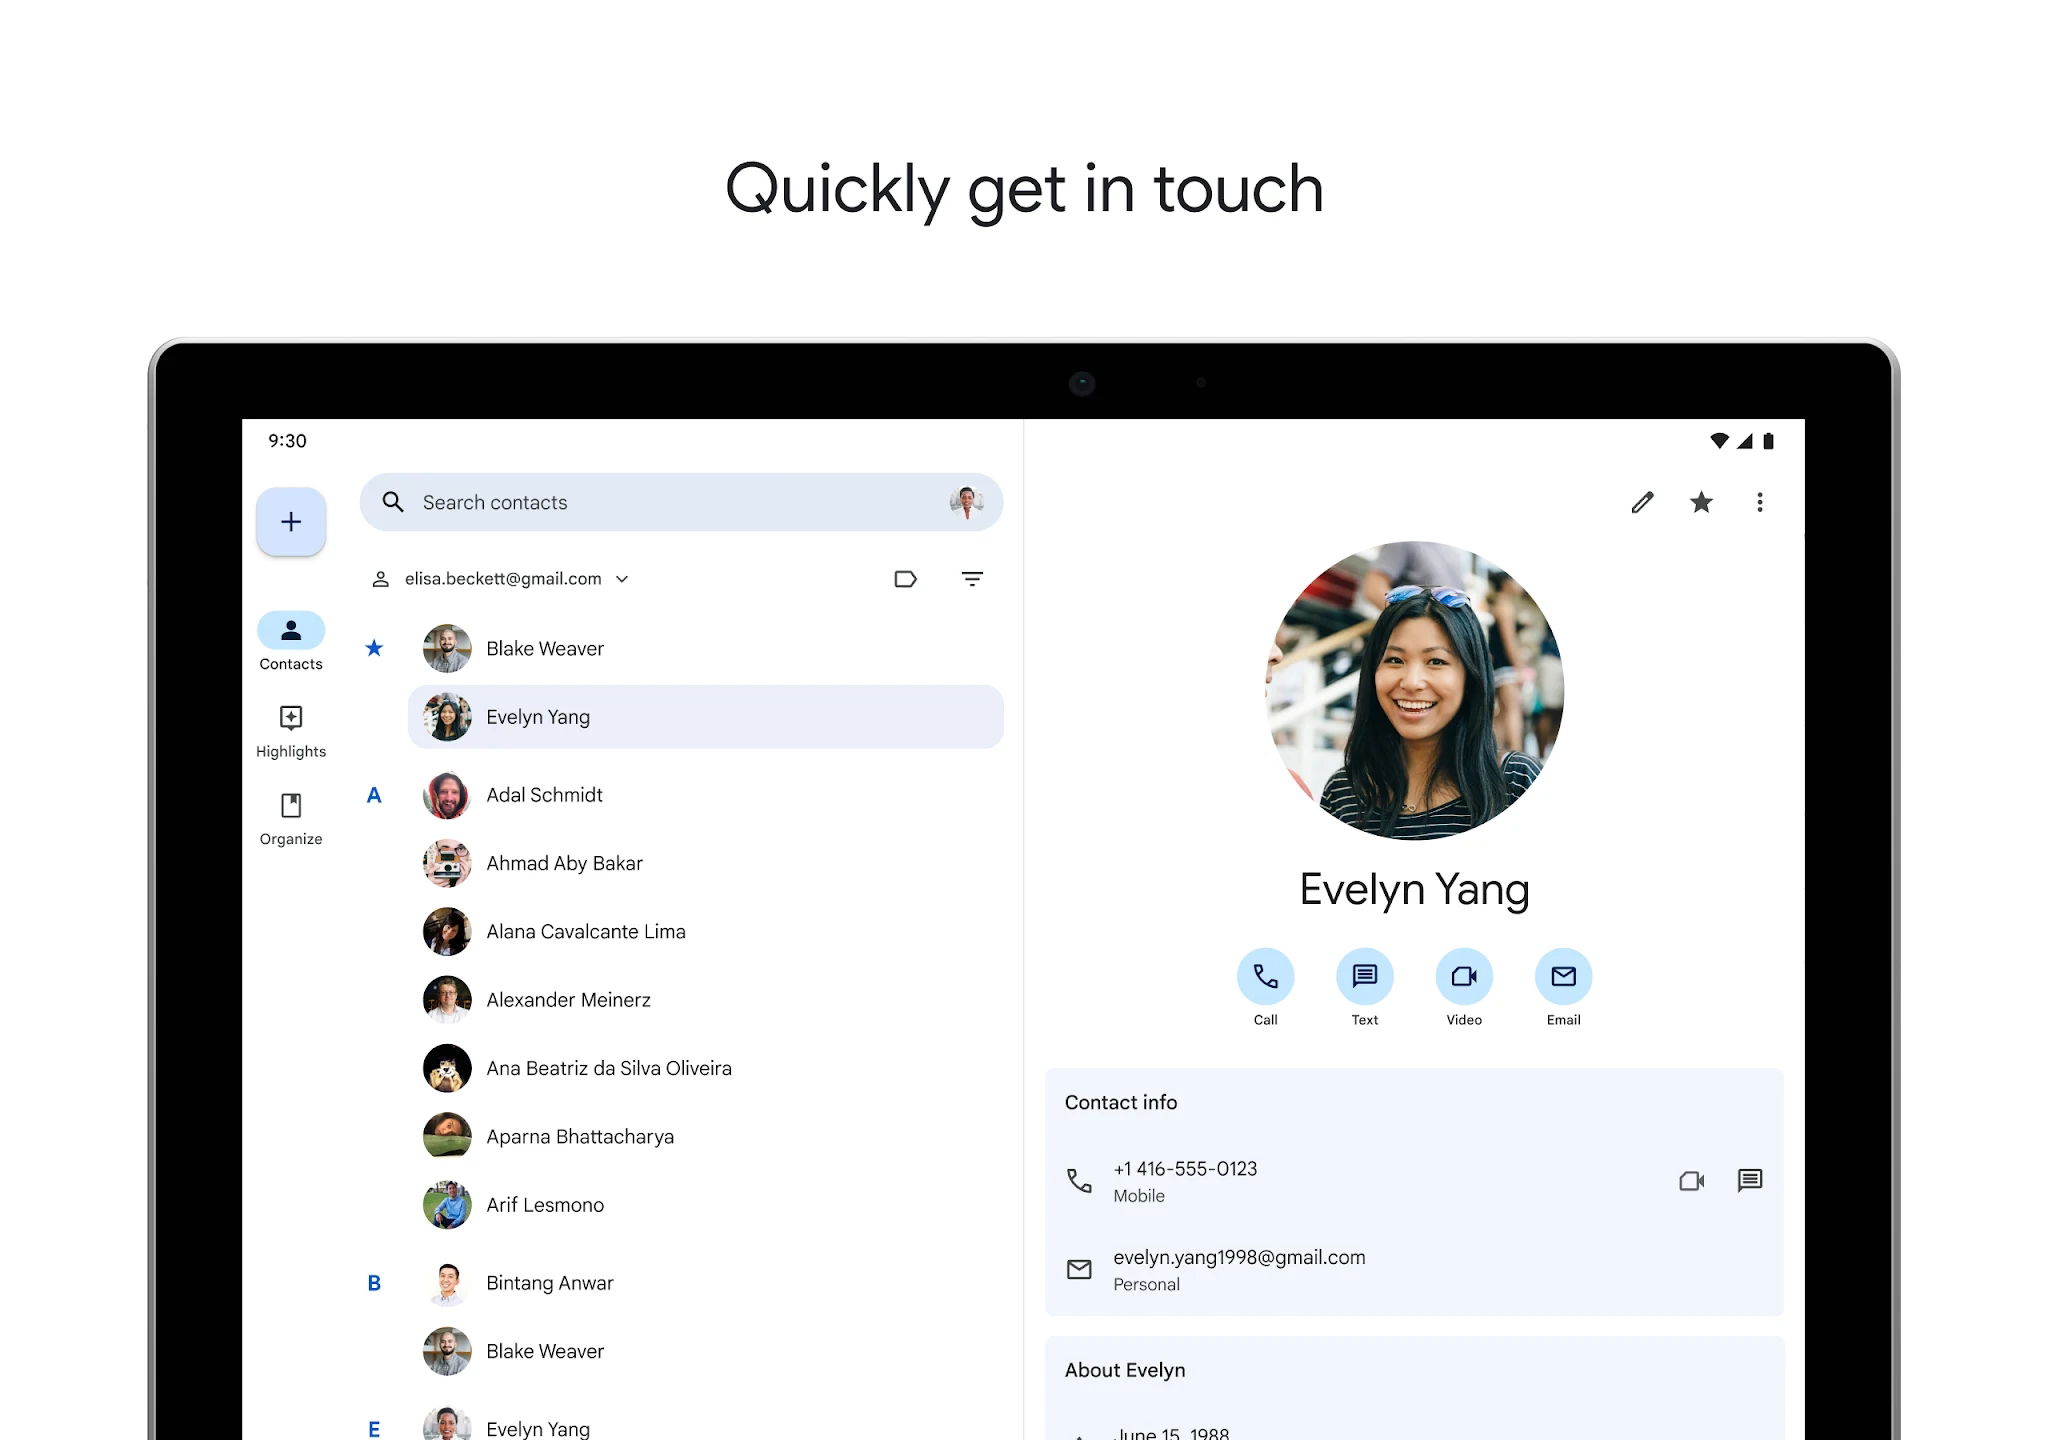The height and width of the screenshot is (1440, 2048).
Task: Click the search magnifier icon
Action: [x=393, y=502]
